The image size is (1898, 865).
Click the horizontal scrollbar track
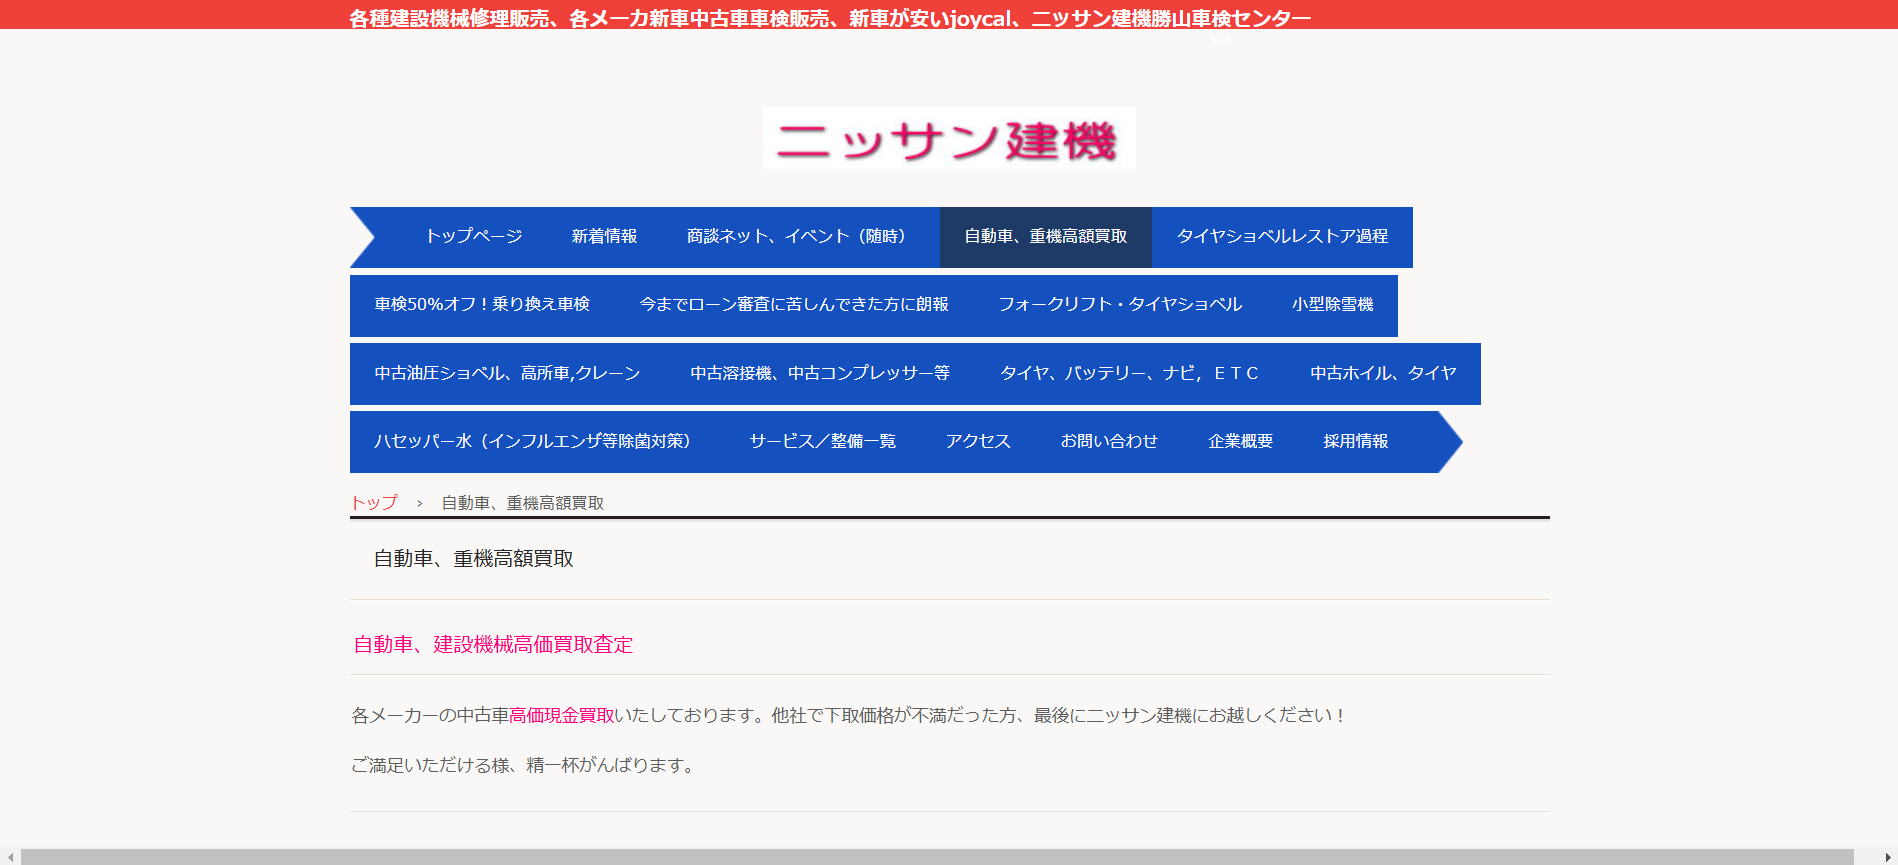937,857
